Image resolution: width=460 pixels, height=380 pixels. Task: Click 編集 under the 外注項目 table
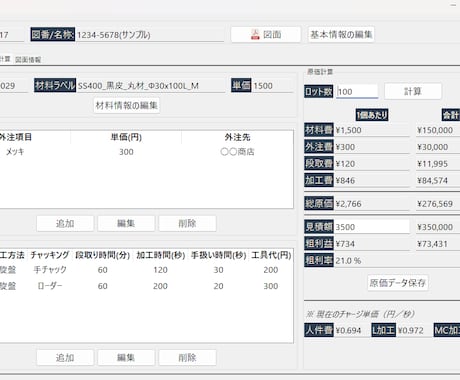(126, 223)
